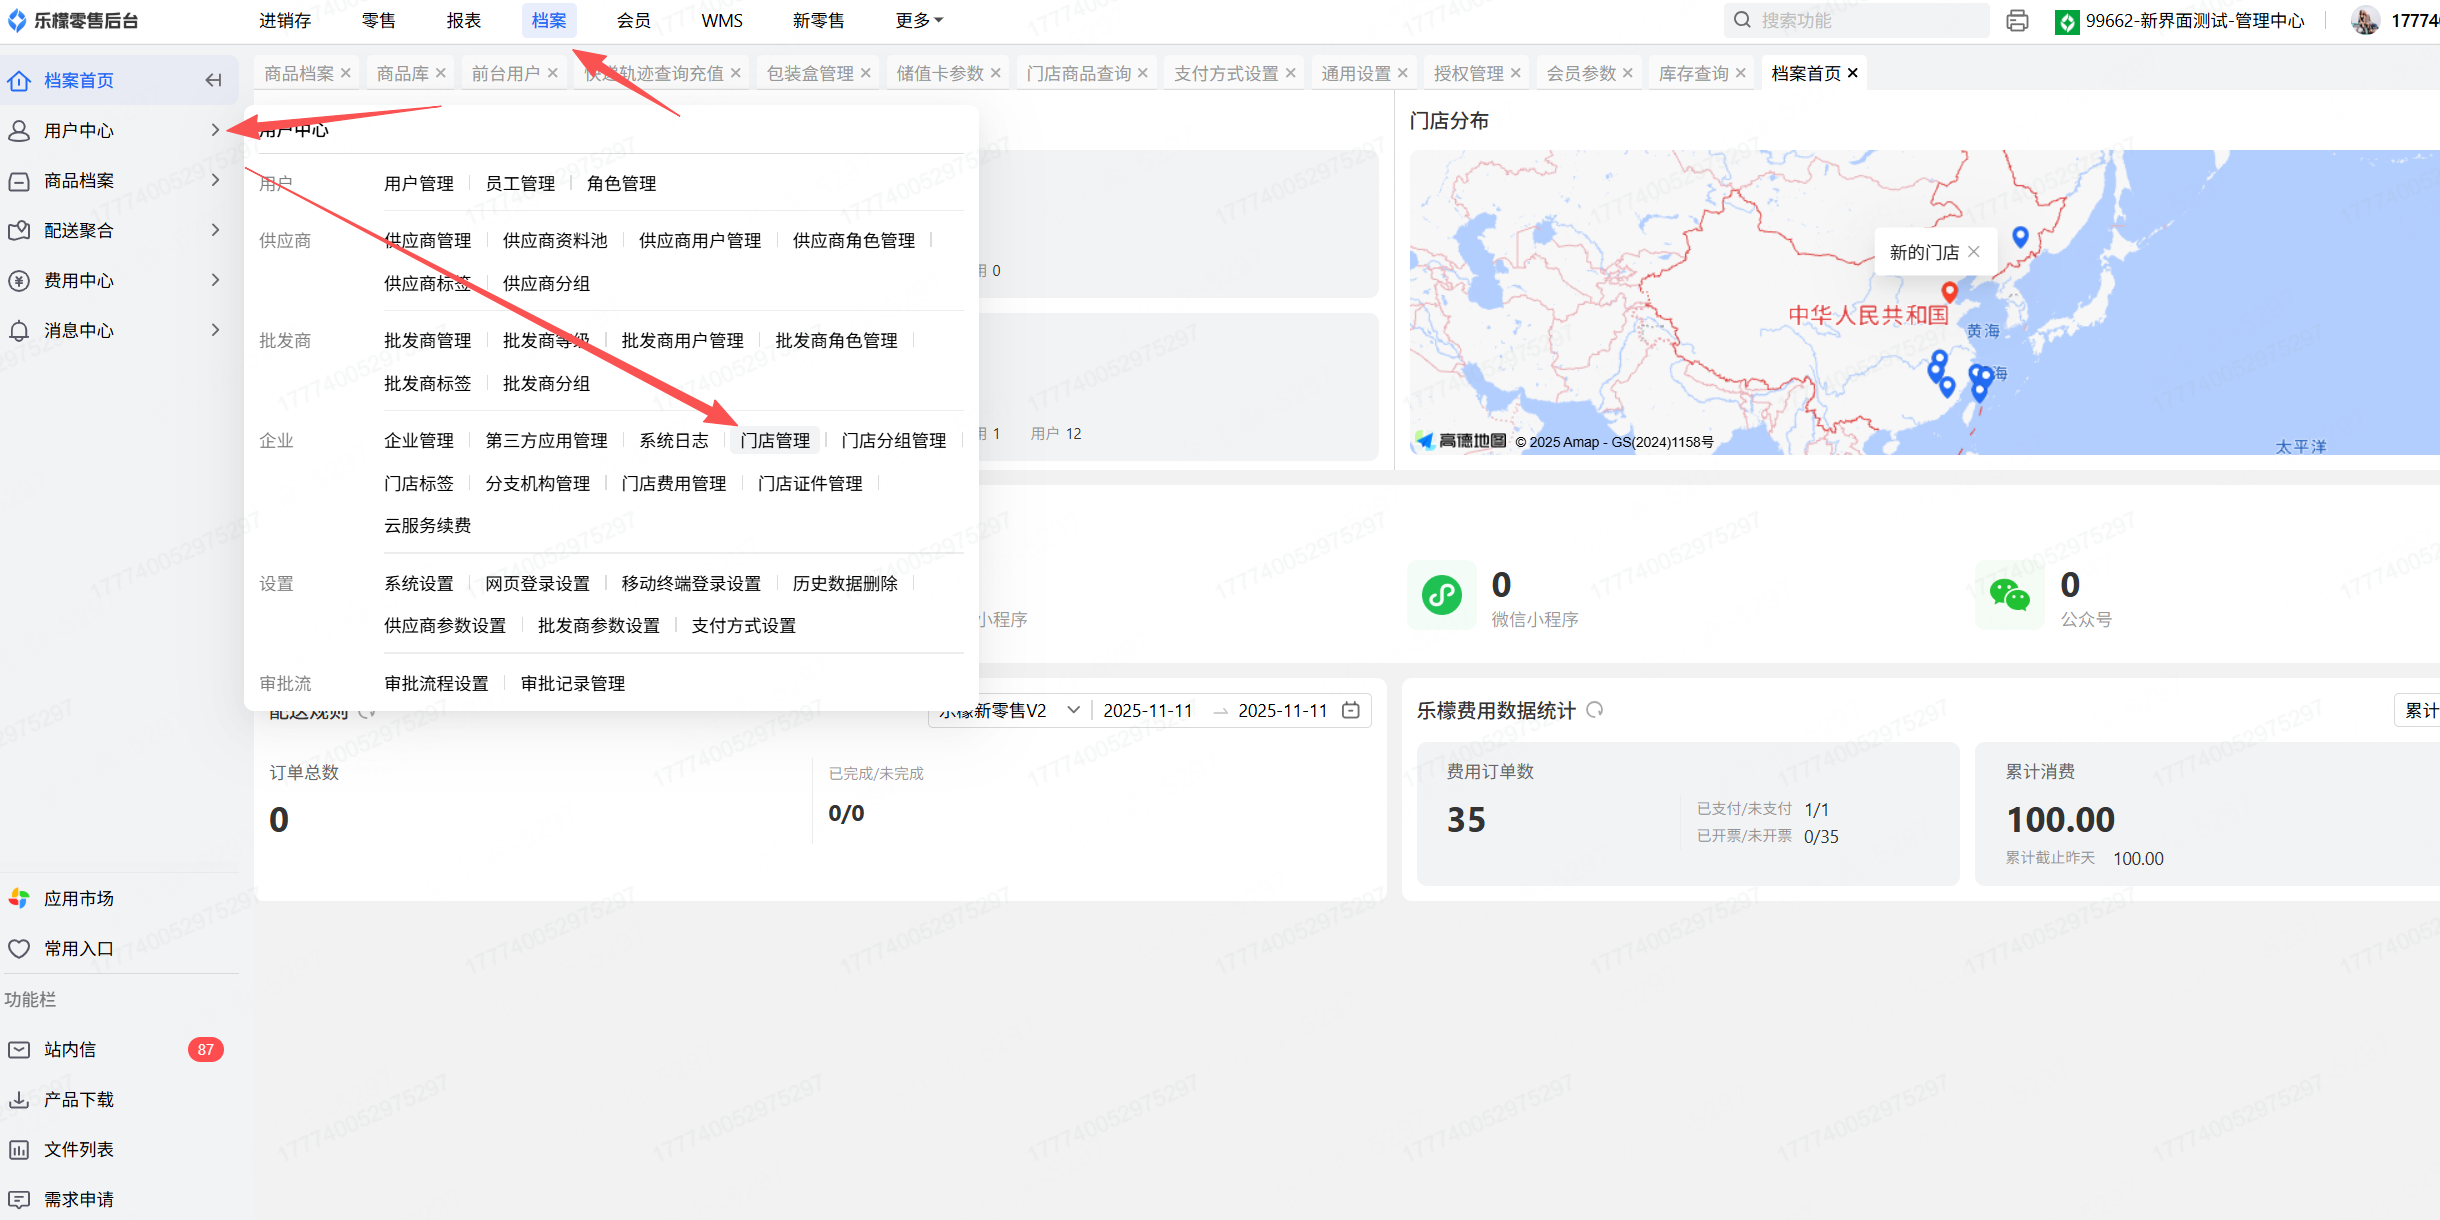The height and width of the screenshot is (1220, 2440).
Task: Click the WeChat official account icon
Action: [x=2009, y=596]
